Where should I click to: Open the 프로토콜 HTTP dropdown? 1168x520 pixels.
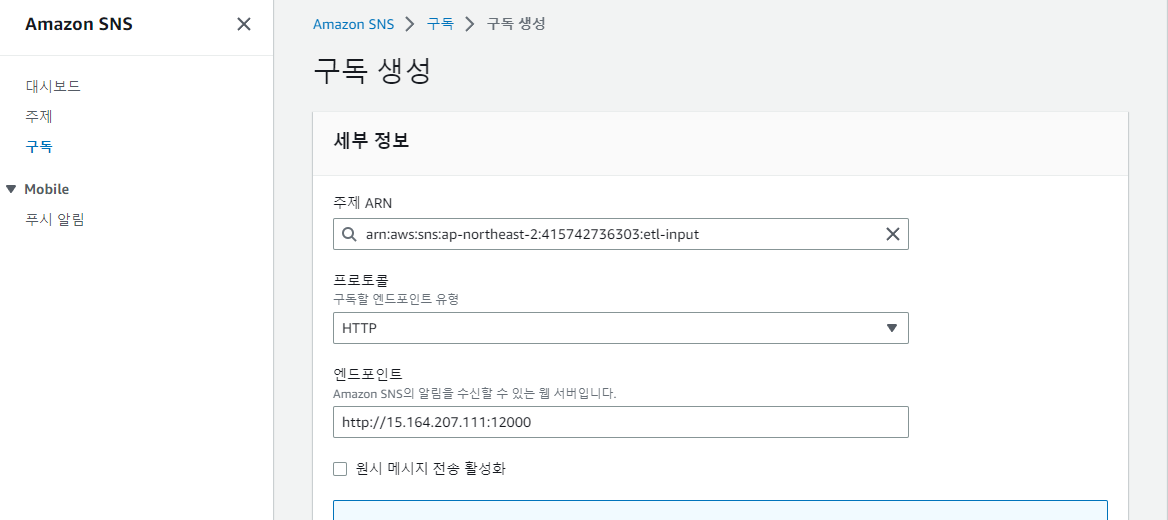click(x=620, y=328)
